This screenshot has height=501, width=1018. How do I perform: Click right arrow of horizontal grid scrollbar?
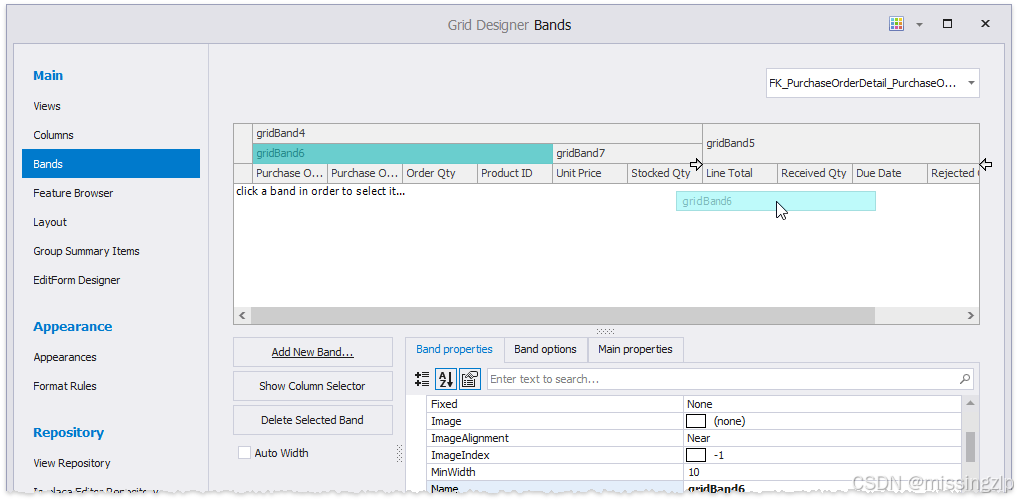click(971, 315)
